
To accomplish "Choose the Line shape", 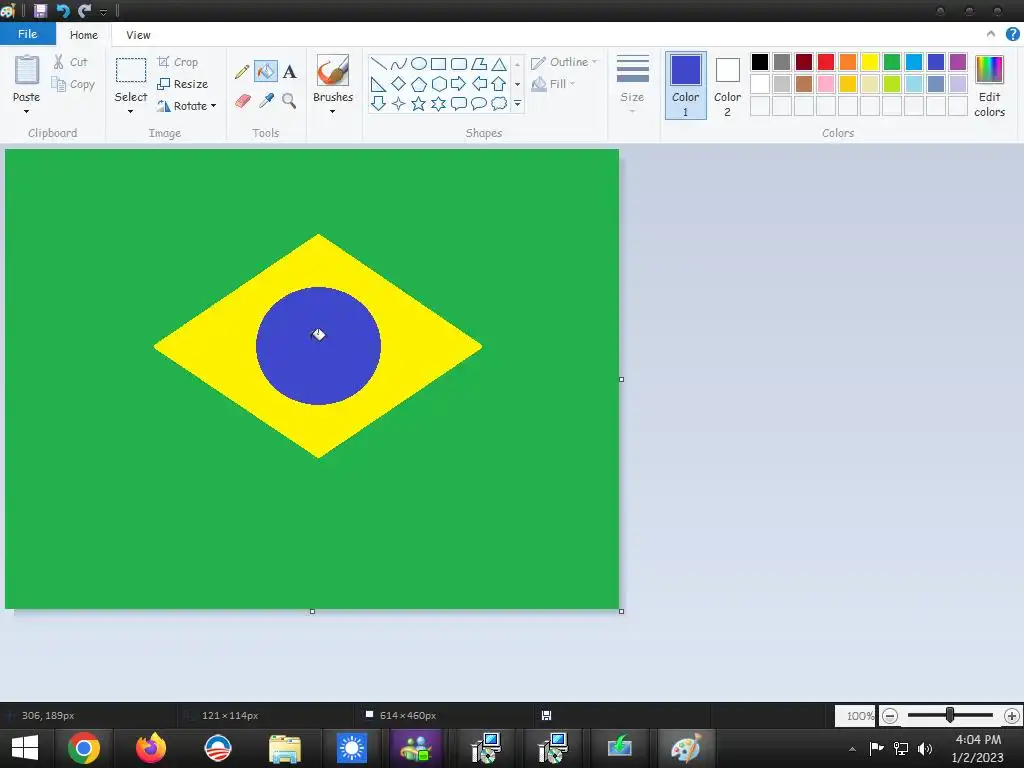I will pos(378,63).
